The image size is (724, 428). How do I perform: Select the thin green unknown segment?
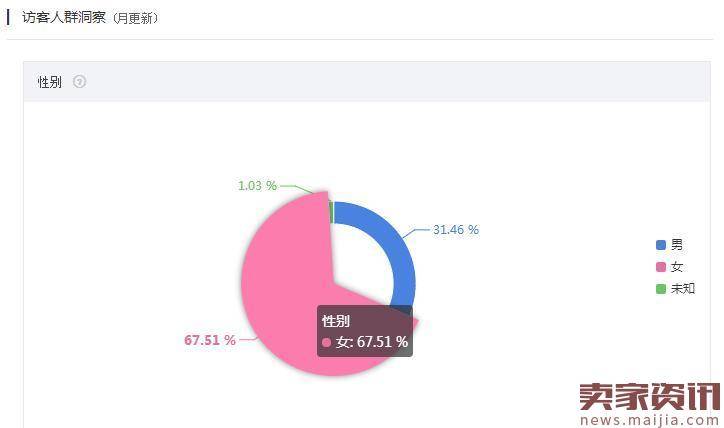point(331,212)
